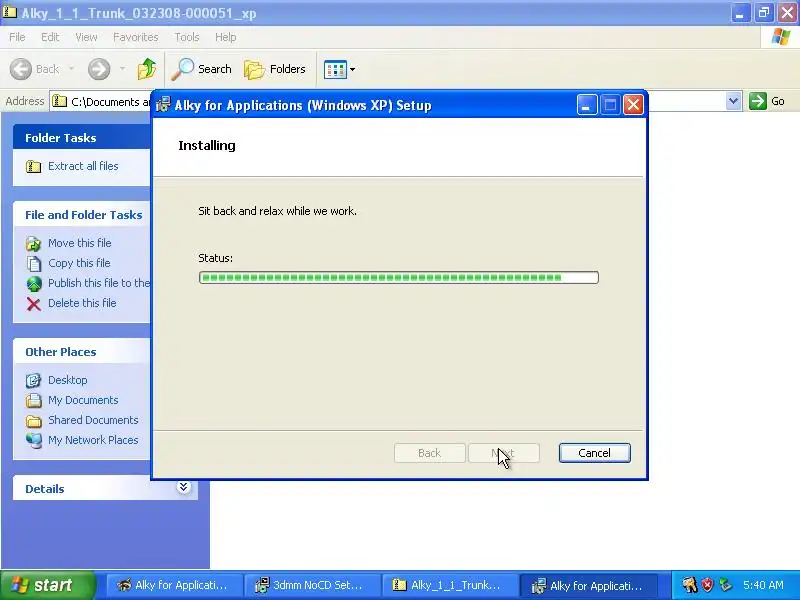Screen dimensions: 800x600
Task: Click the Shared Documents folder icon
Action: click(x=34, y=421)
